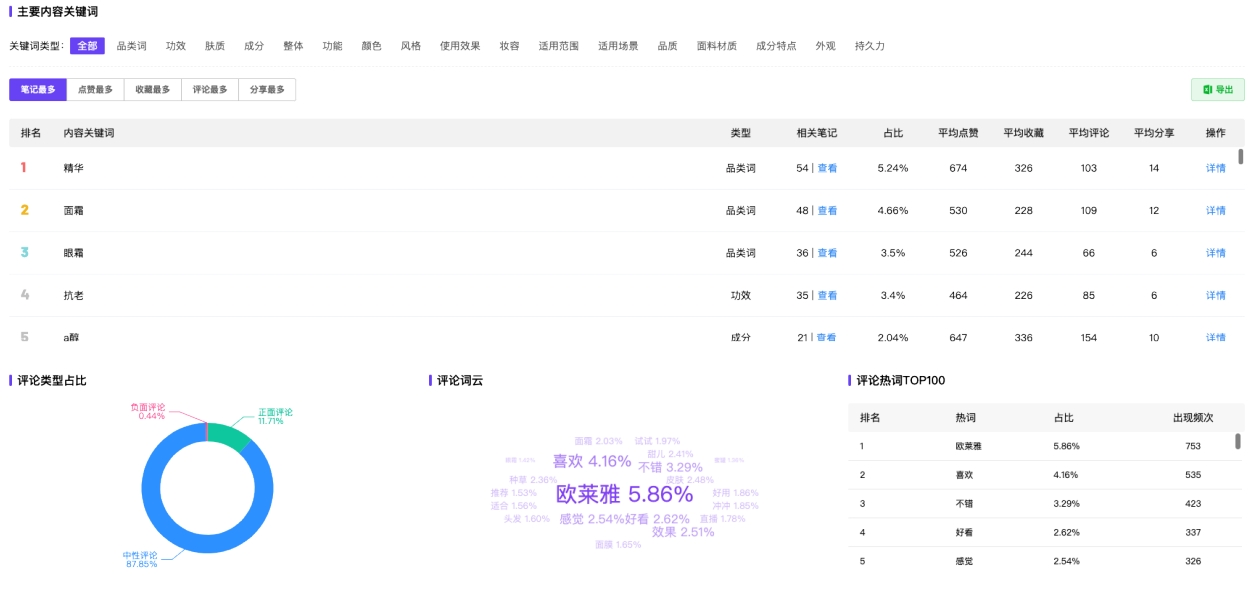The height and width of the screenshot is (596, 1256).
Task: Open 详情 for the 面霜 row
Action: pyautogui.click(x=1215, y=211)
